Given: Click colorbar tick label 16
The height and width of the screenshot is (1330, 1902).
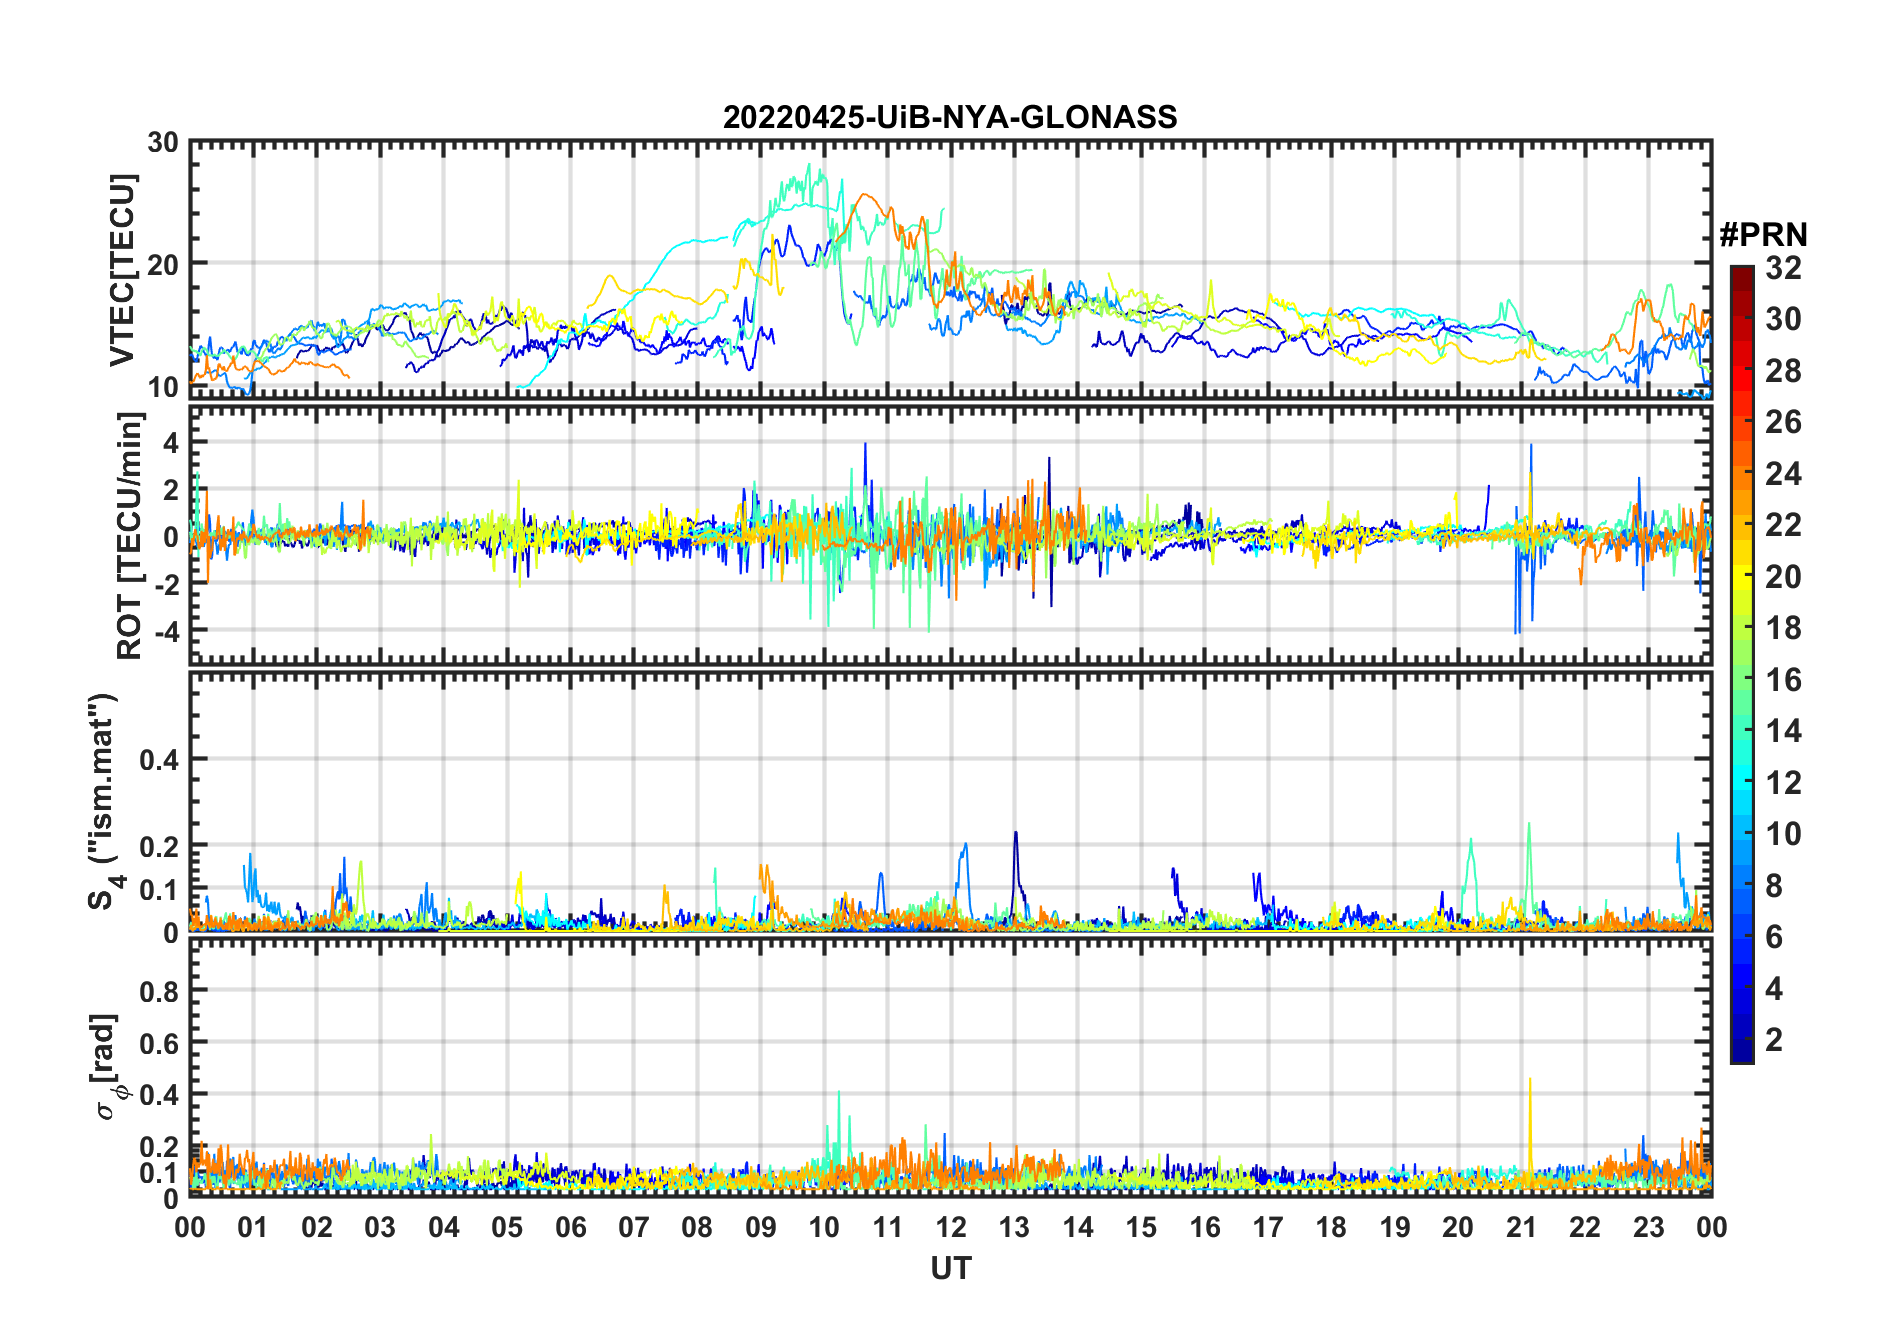Looking at the screenshot, I should tap(1783, 680).
